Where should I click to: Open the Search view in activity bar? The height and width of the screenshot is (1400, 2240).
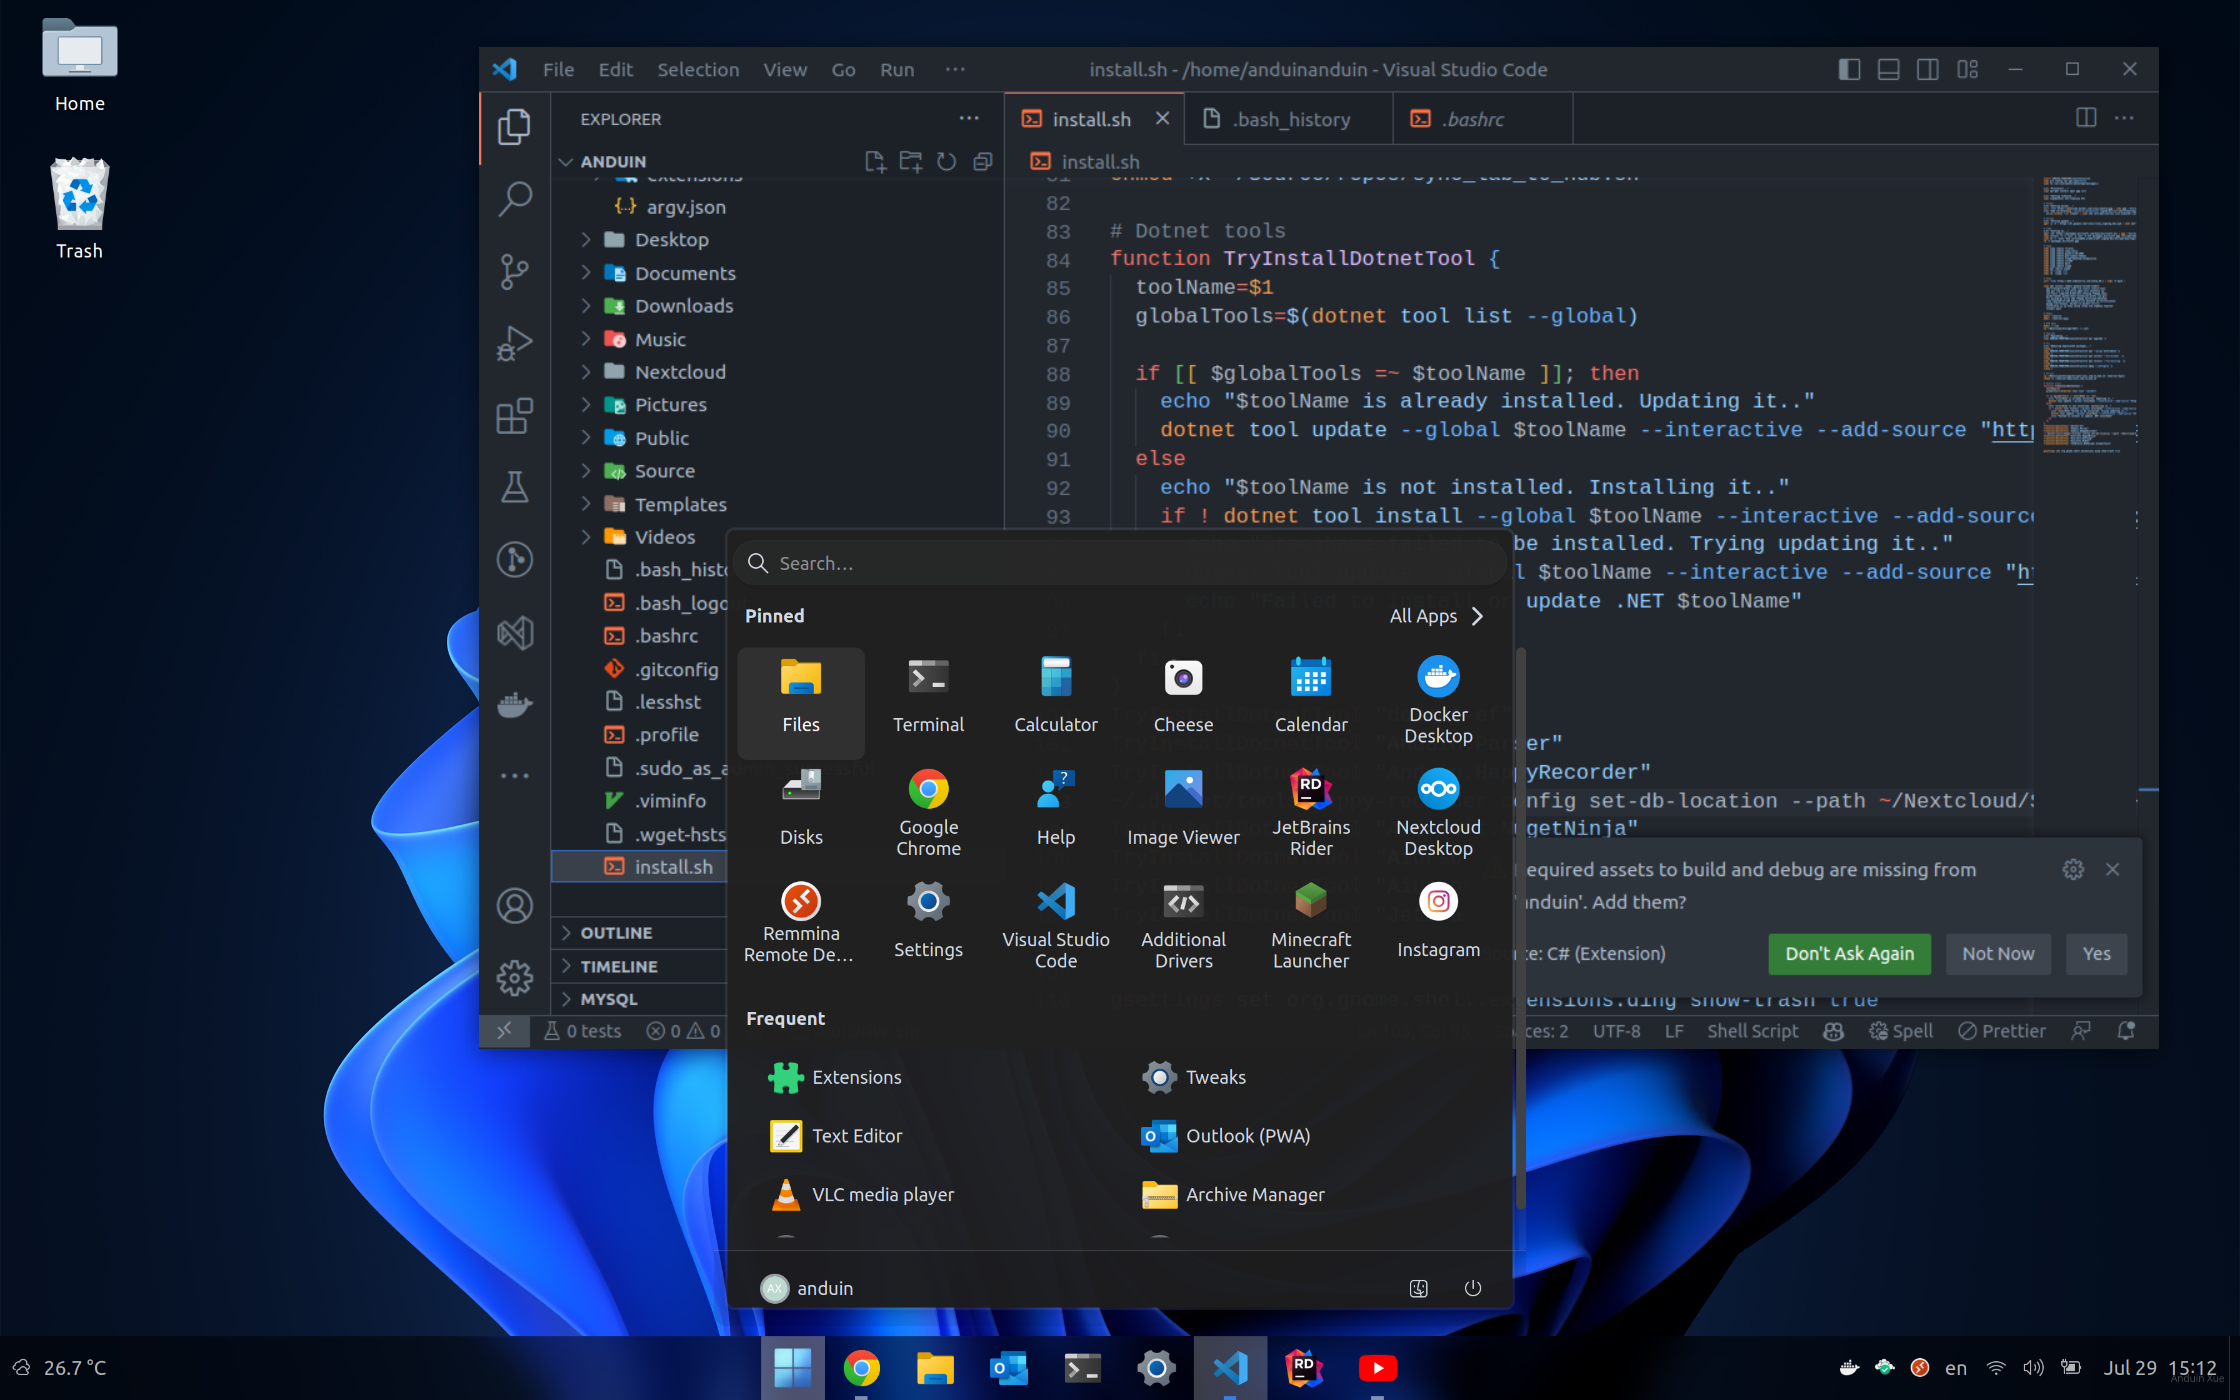(x=514, y=199)
